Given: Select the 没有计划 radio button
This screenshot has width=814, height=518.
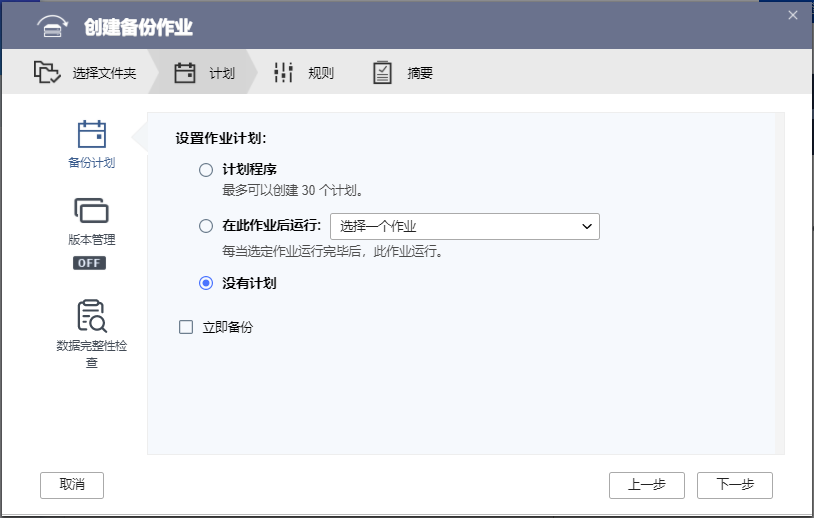Looking at the screenshot, I should pos(206,283).
